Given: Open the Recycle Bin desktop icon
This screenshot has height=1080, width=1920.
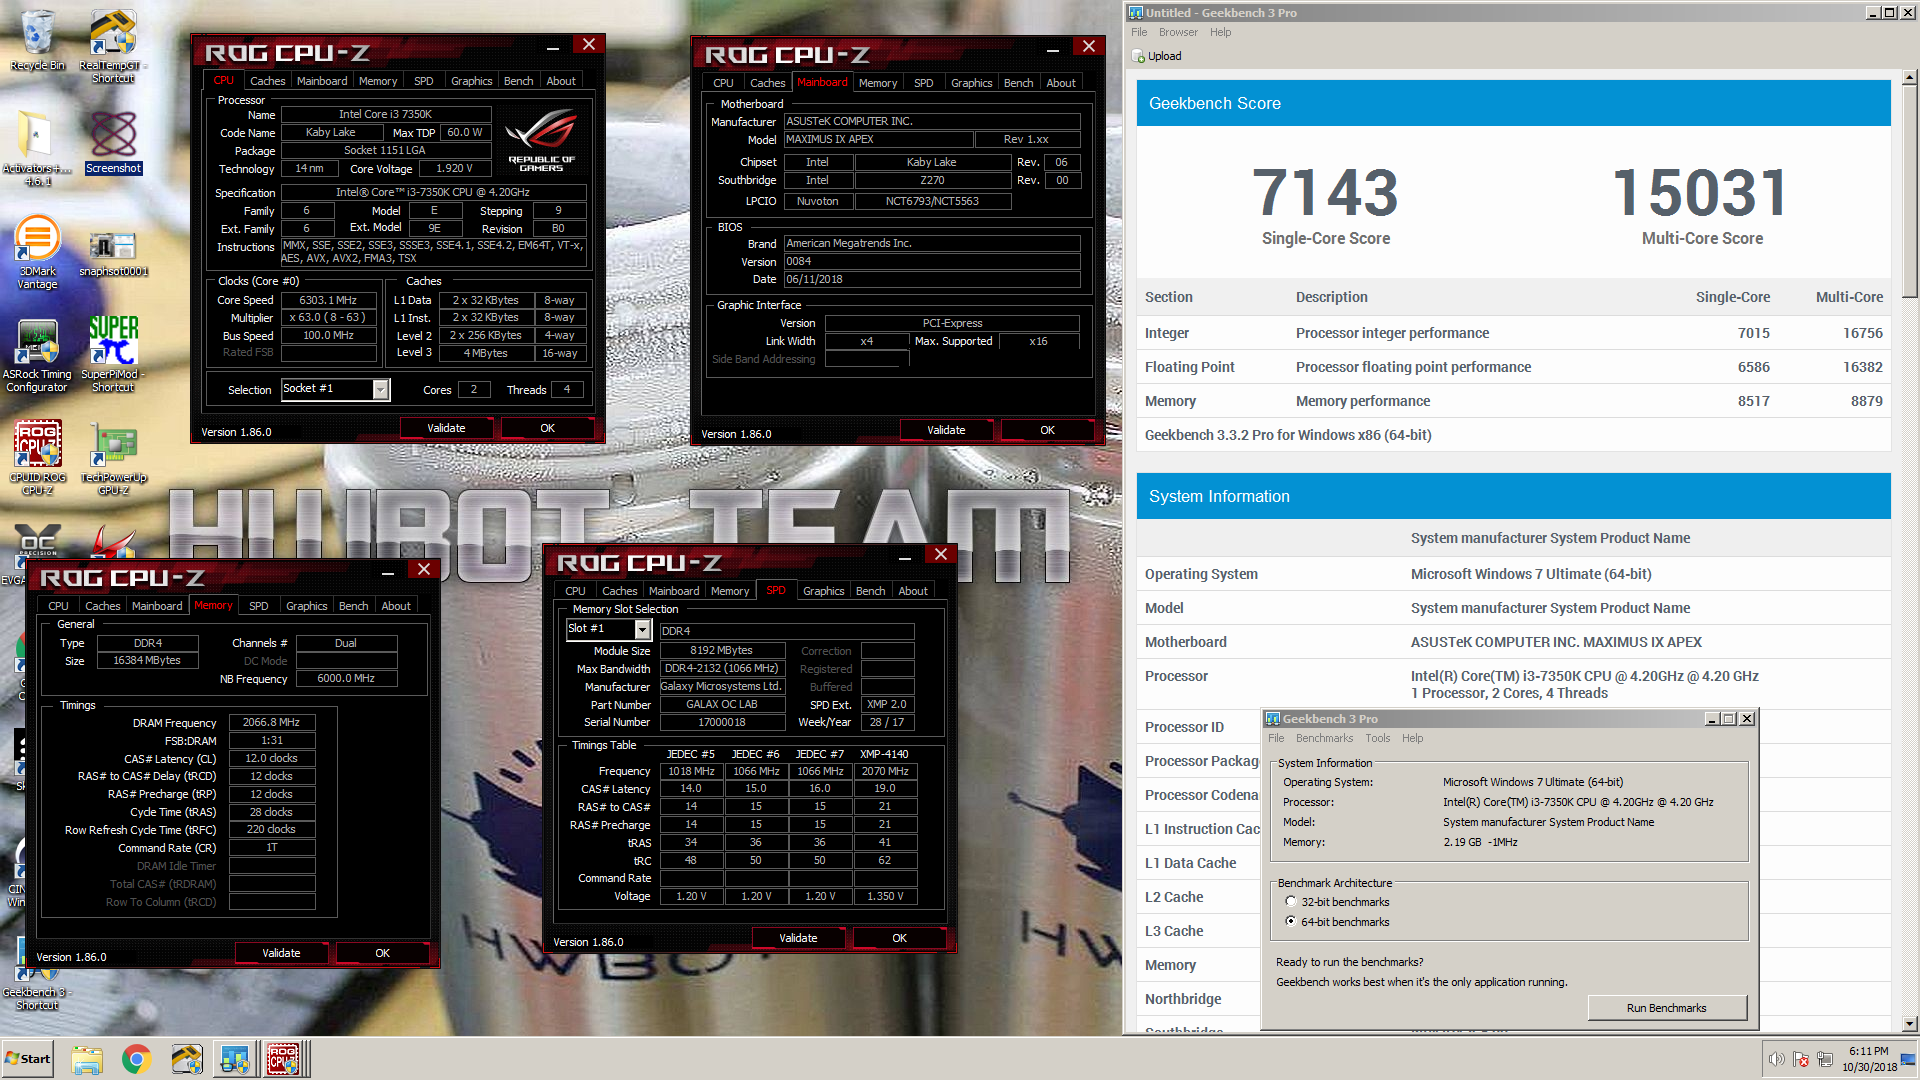Looking at the screenshot, I should pyautogui.click(x=37, y=40).
